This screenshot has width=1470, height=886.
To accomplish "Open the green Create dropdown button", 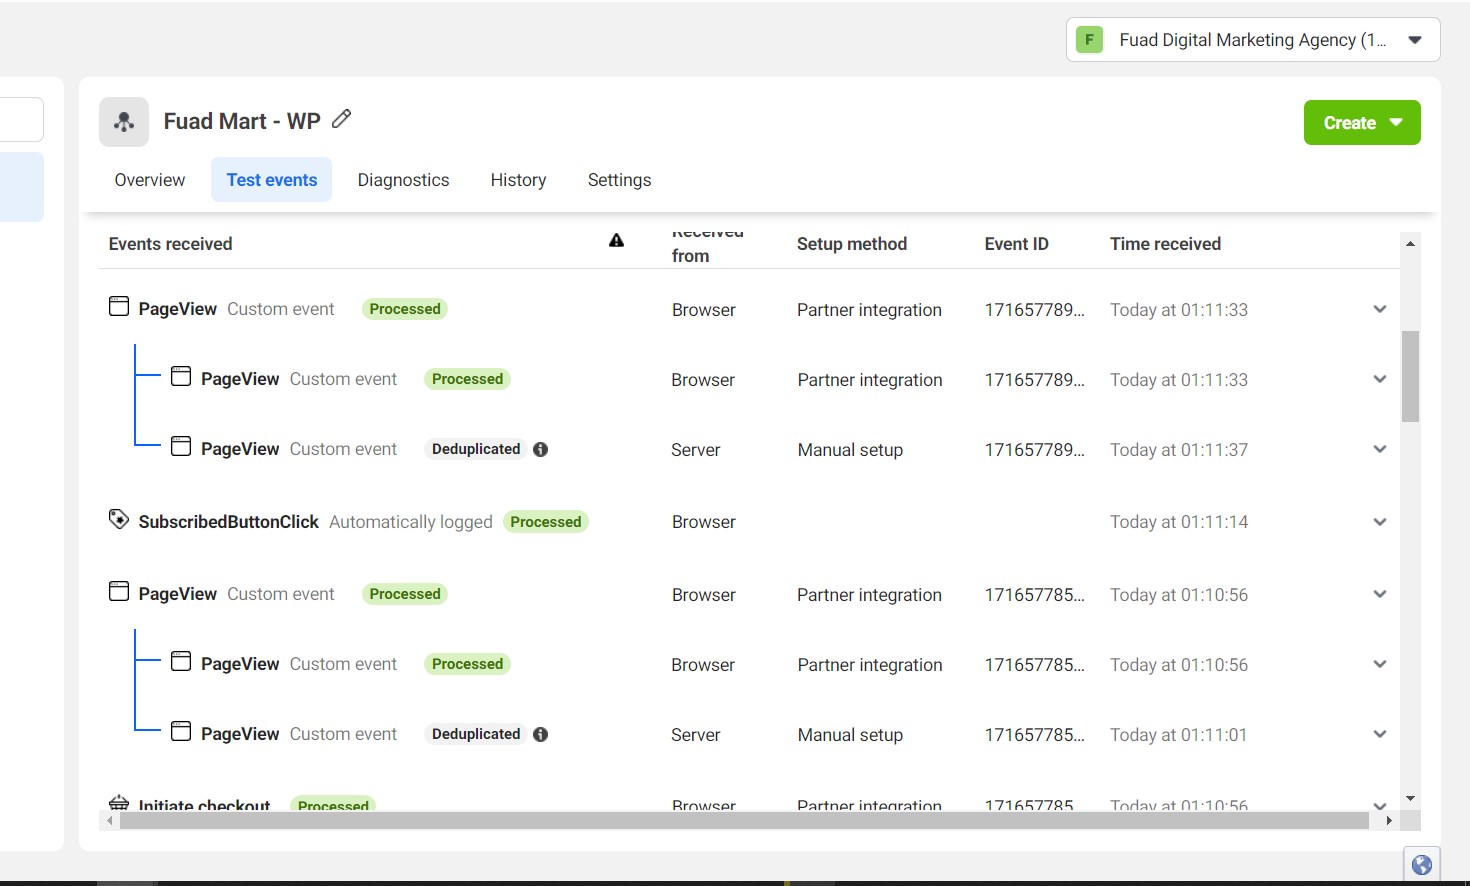I will [1362, 122].
